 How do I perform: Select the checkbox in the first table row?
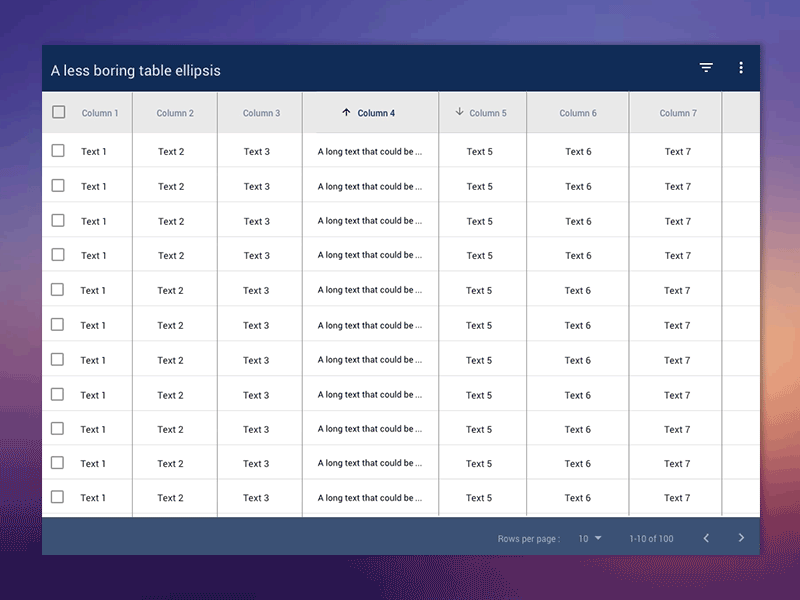58,151
